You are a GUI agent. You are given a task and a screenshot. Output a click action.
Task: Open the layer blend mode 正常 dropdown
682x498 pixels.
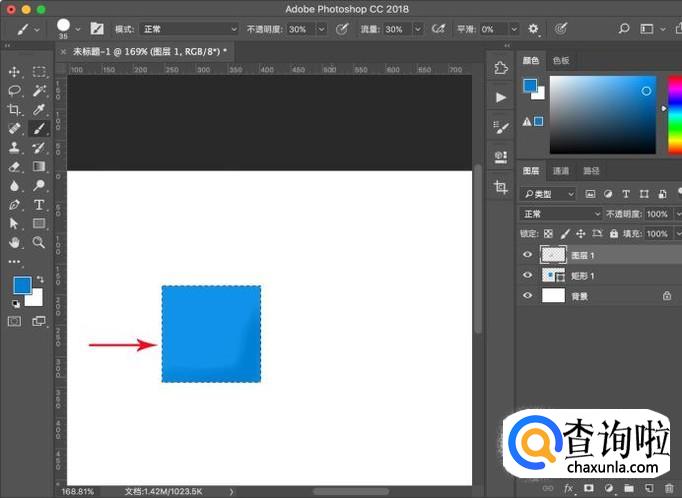click(x=561, y=214)
